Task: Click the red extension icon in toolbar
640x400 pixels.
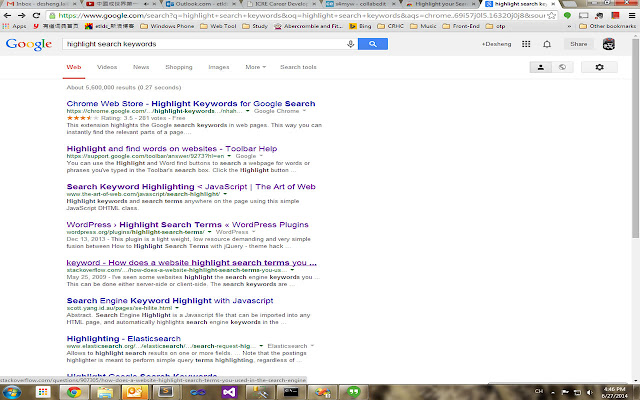Action: 615,16
